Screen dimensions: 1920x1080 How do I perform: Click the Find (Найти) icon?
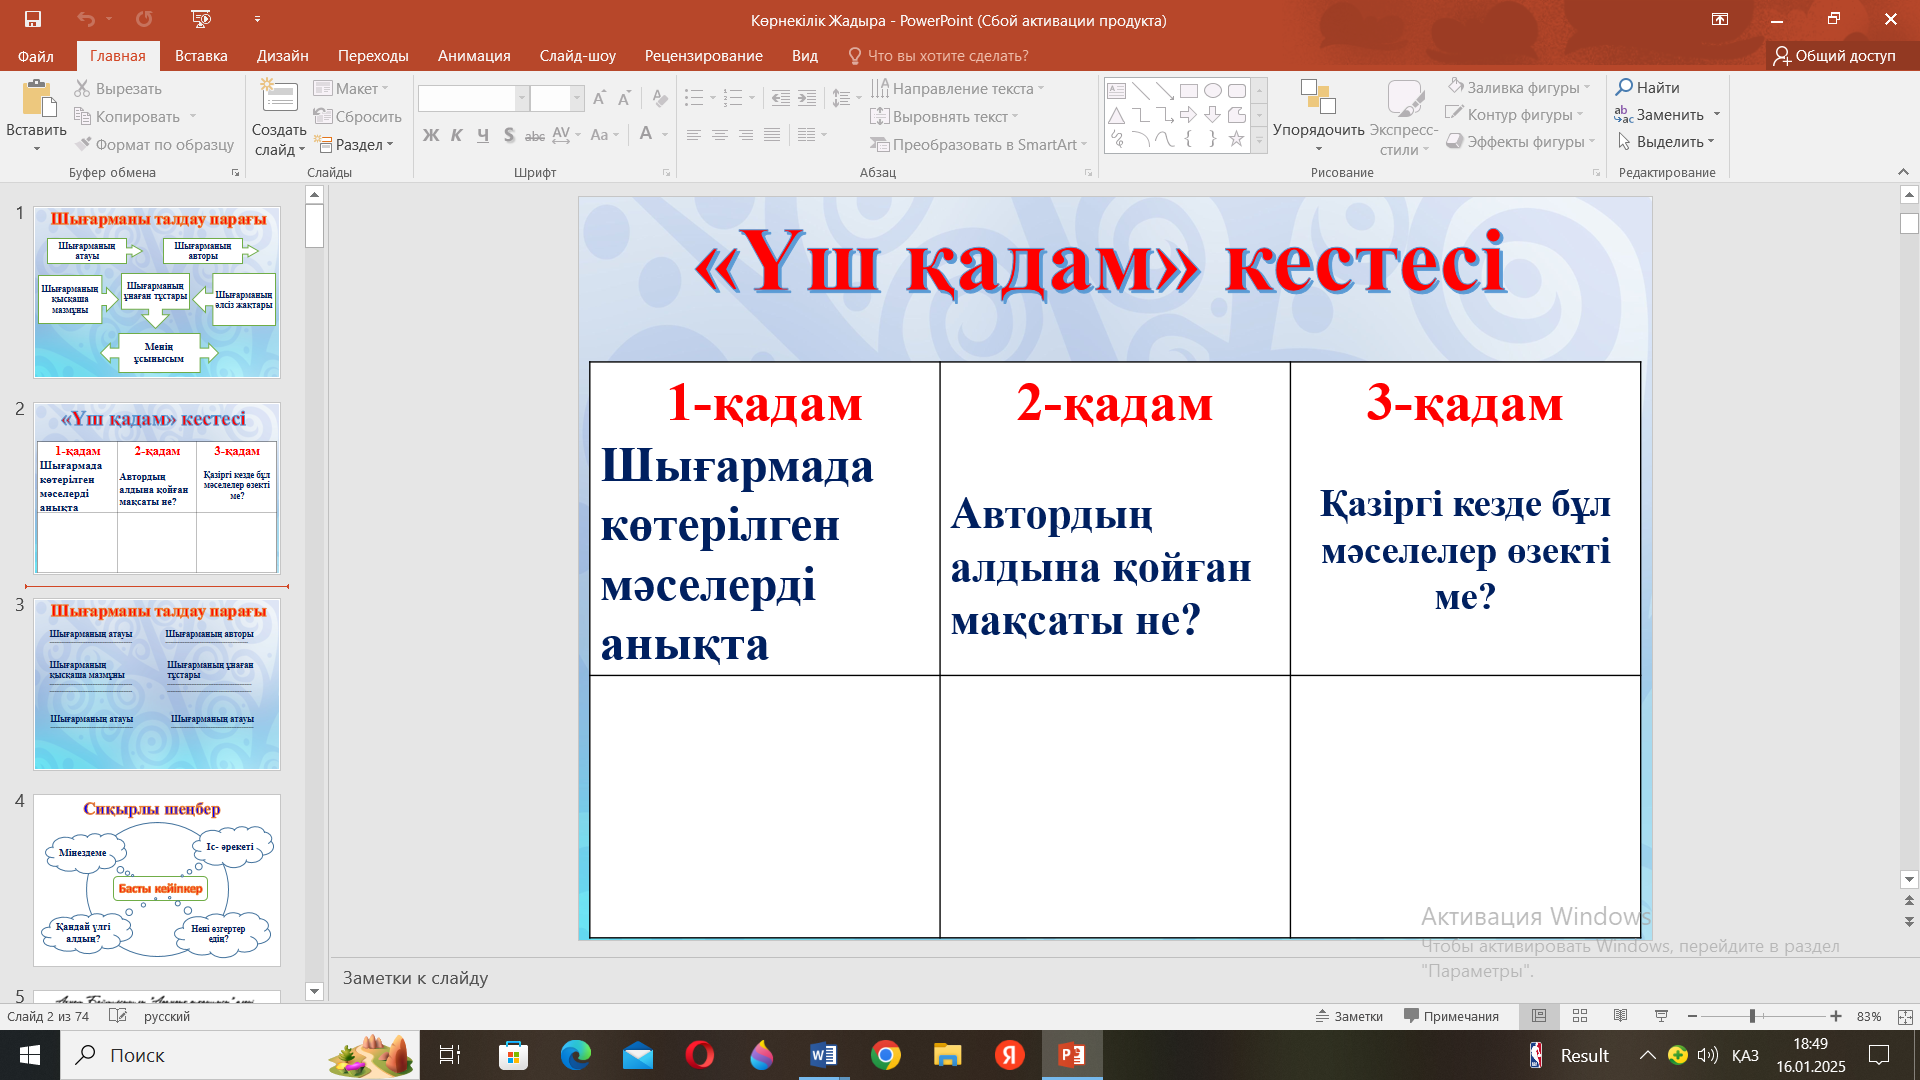(x=1647, y=88)
